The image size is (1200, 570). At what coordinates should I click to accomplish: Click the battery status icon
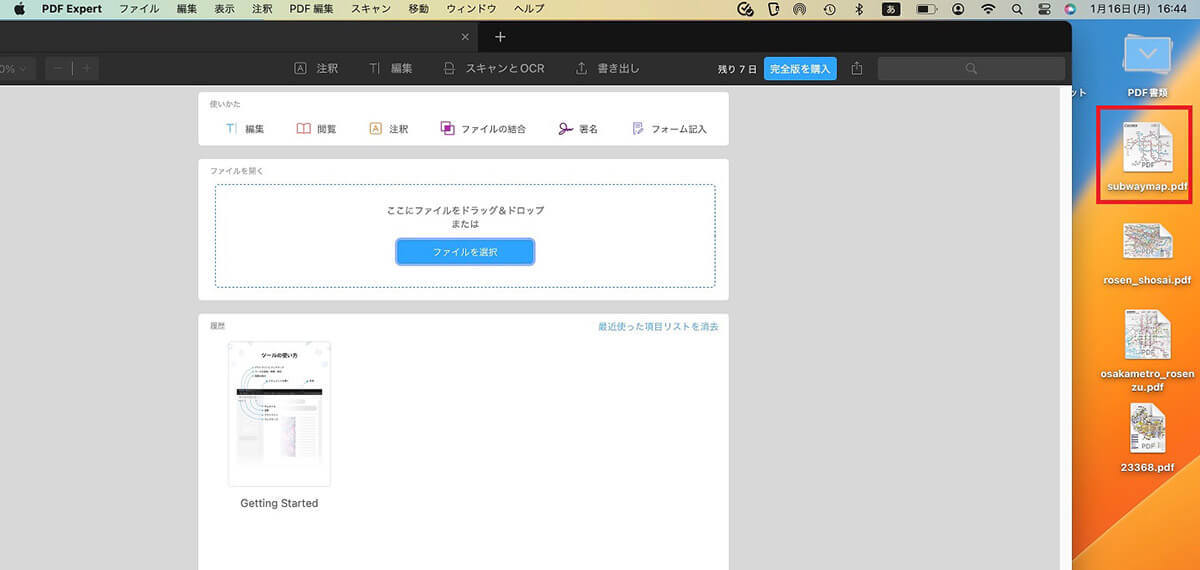tap(927, 9)
